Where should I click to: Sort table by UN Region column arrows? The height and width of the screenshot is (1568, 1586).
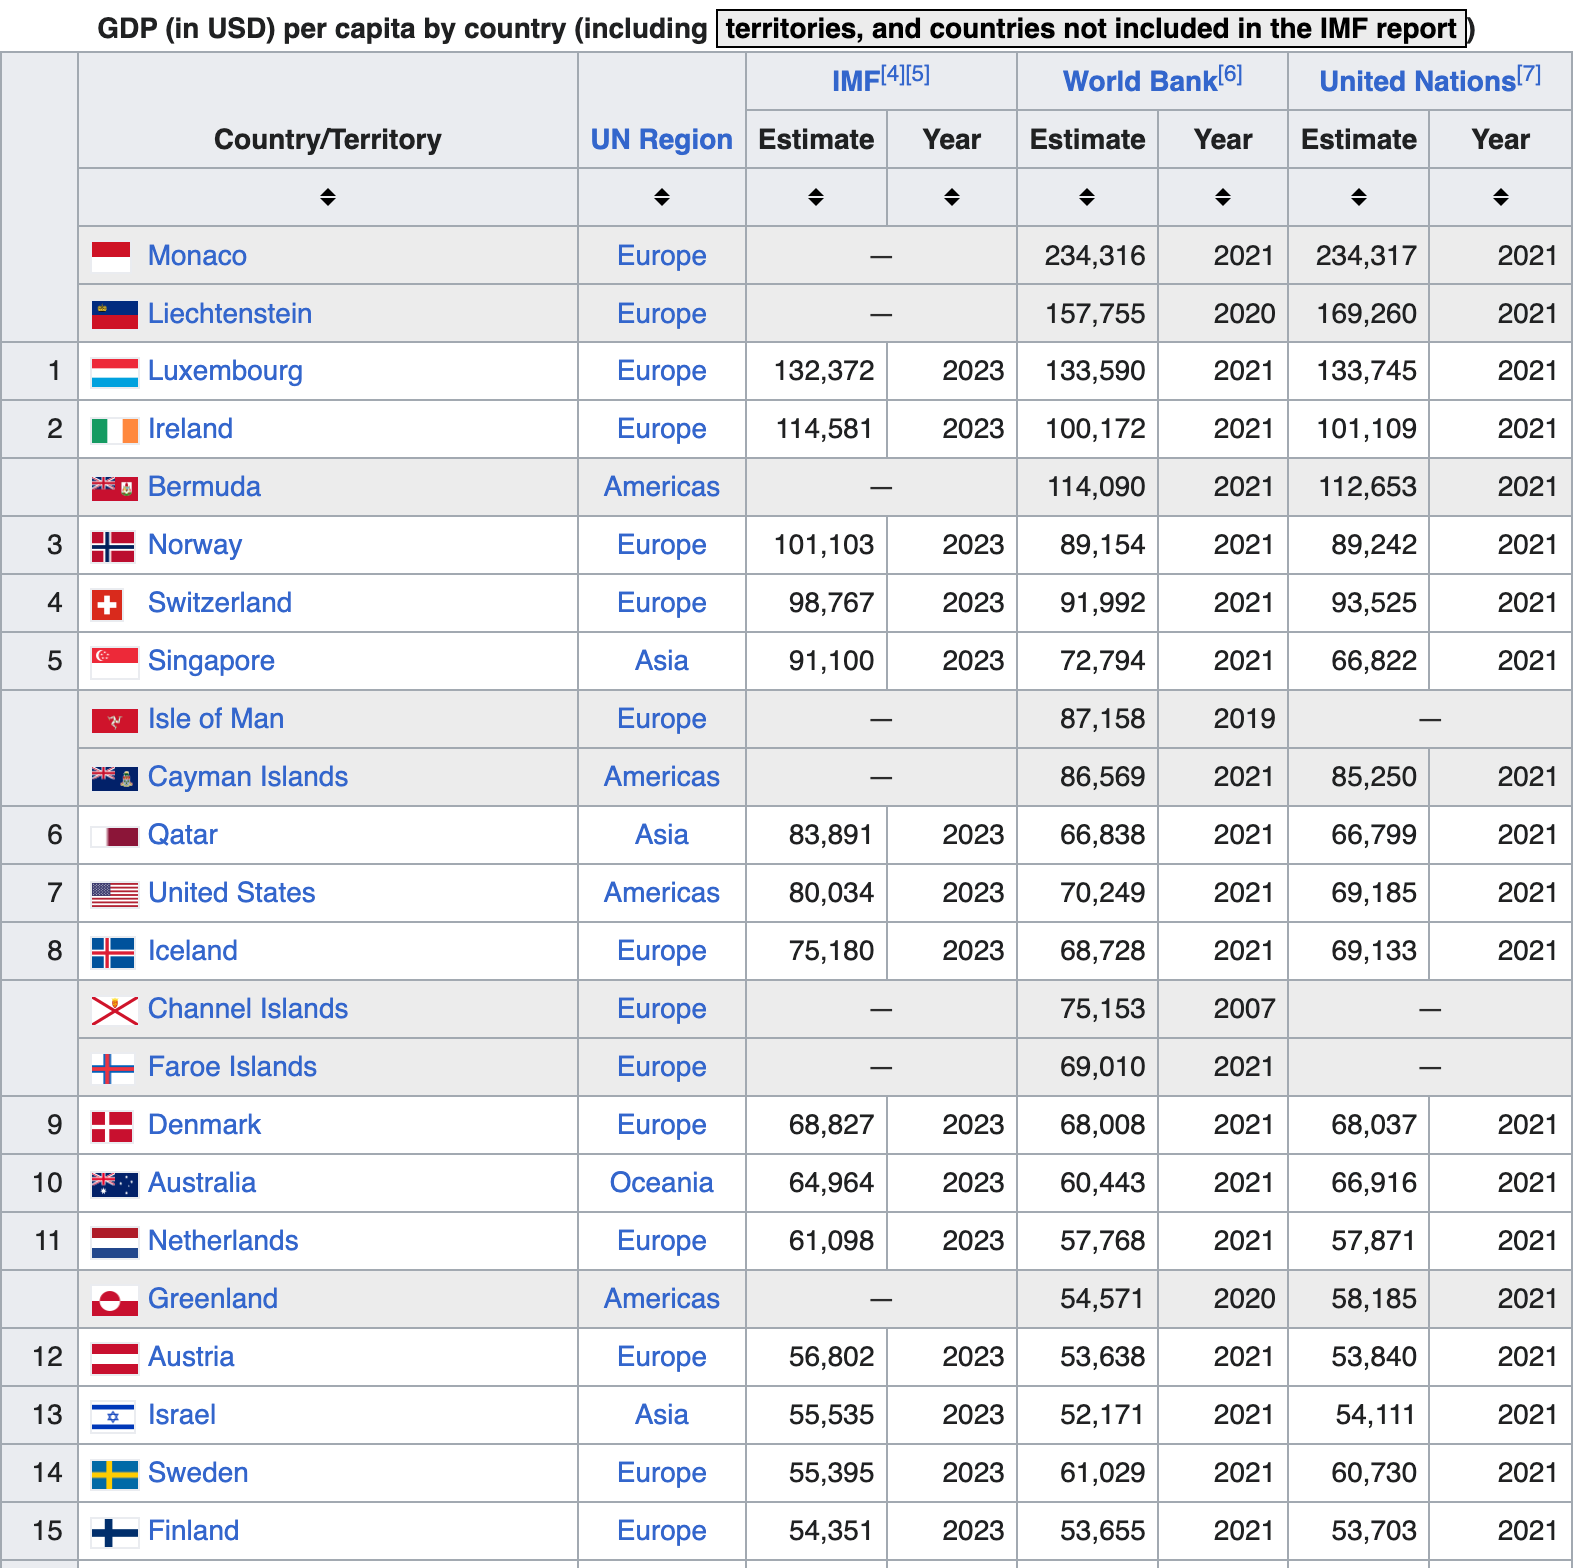click(x=661, y=197)
